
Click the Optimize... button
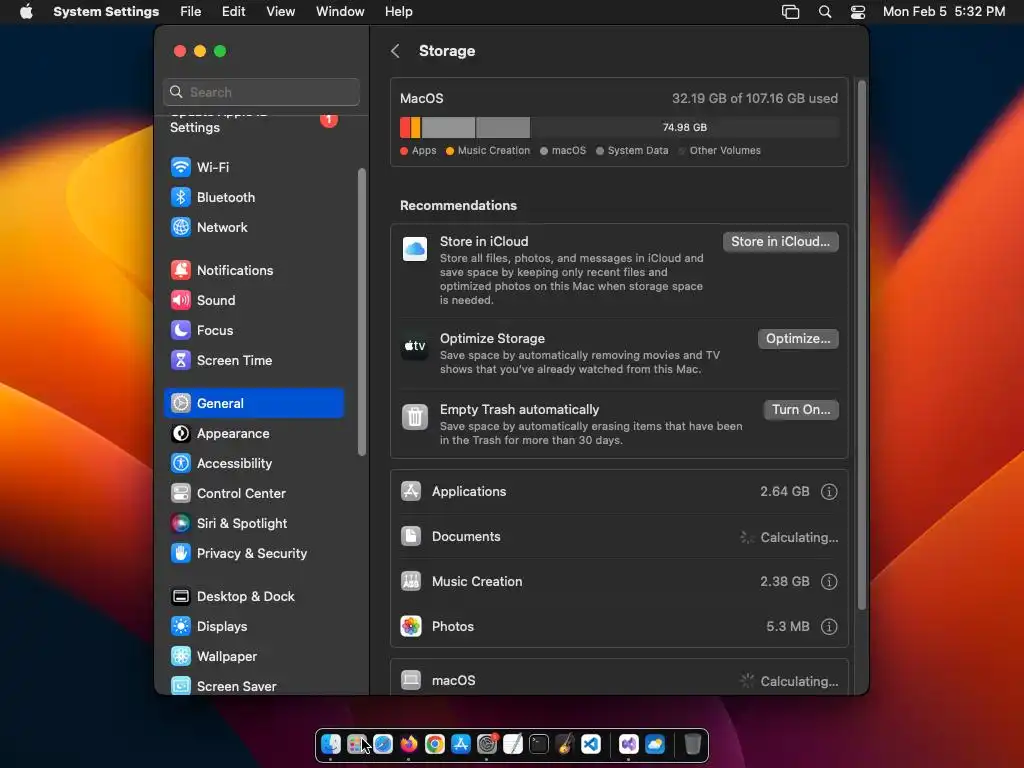point(798,339)
